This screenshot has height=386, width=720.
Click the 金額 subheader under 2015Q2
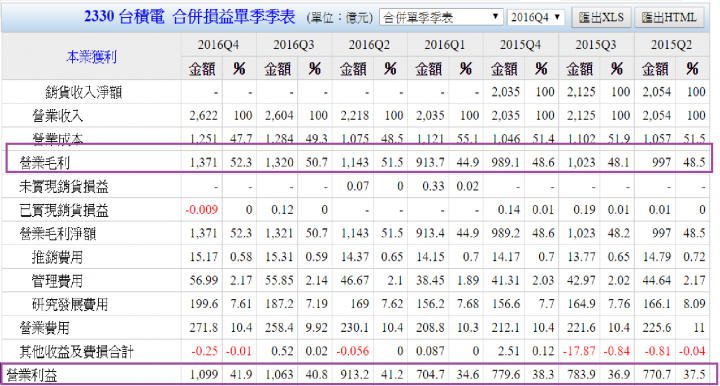[x=655, y=69]
